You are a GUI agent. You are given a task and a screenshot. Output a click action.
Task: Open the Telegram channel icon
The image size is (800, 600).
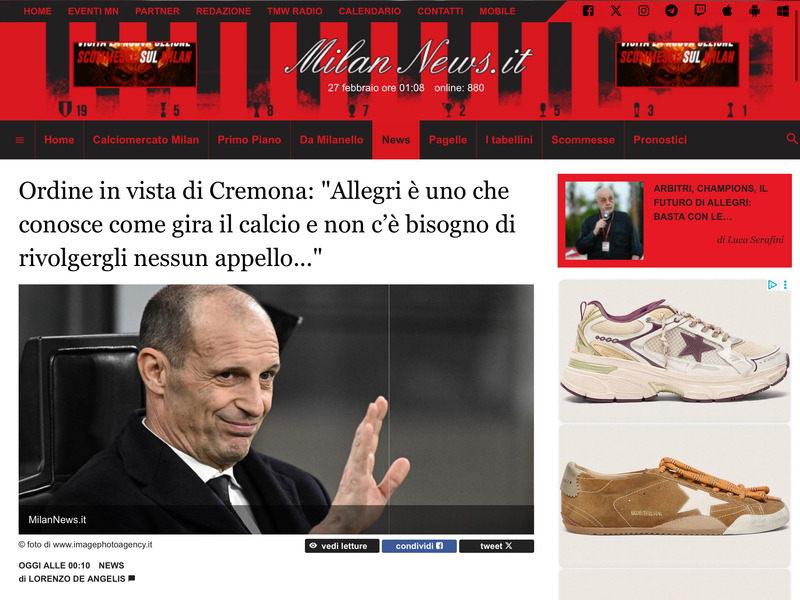671,11
